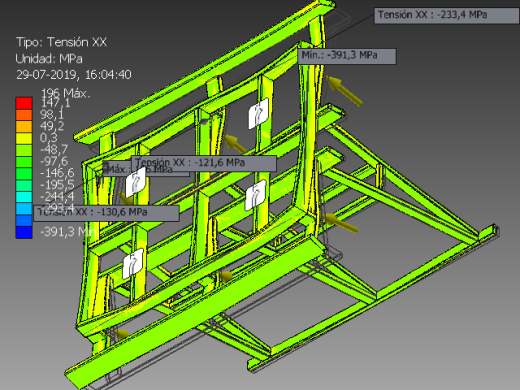
Task: Click the top-right yellow load arrow
Action: coord(344,90)
